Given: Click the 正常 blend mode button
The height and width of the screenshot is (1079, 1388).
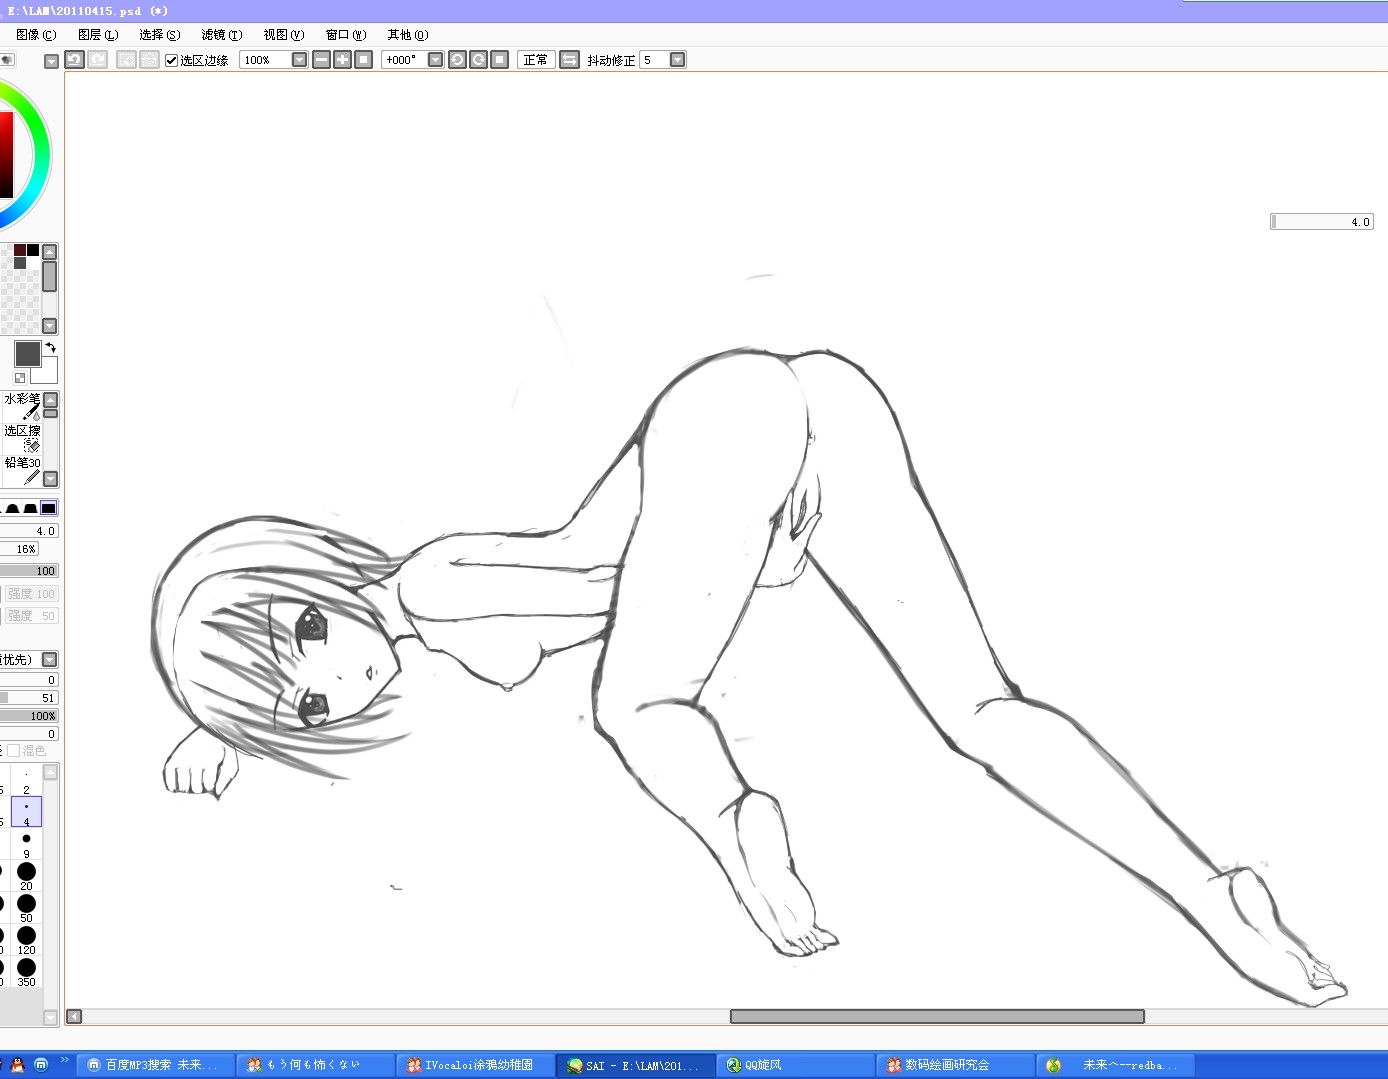Looking at the screenshot, I should pyautogui.click(x=536, y=60).
